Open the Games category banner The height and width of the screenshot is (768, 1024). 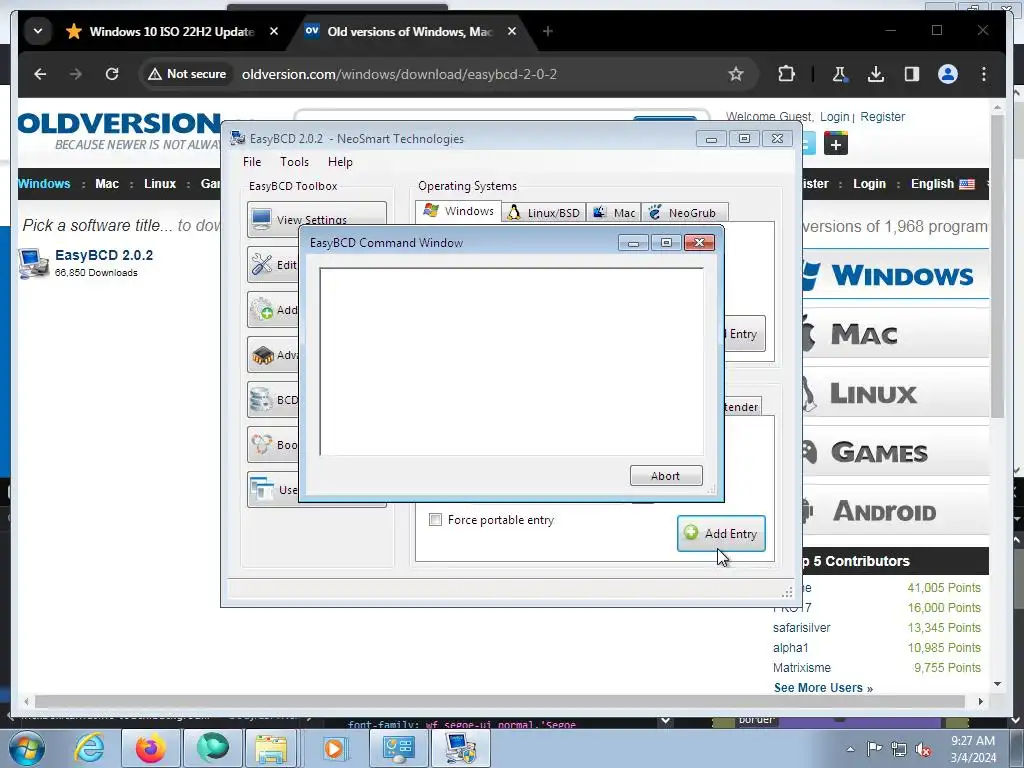click(x=895, y=452)
